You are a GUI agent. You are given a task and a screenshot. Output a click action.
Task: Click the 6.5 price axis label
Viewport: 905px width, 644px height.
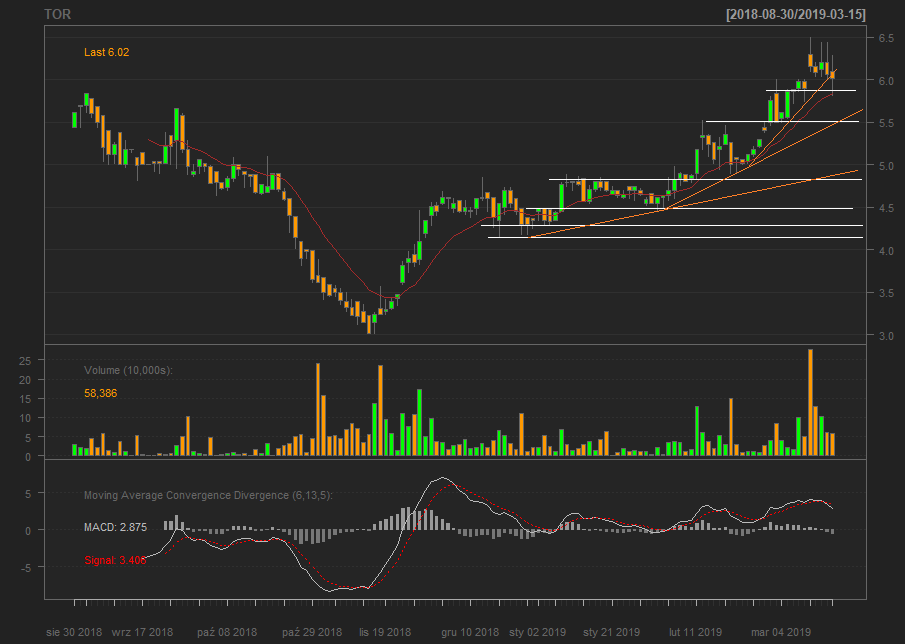click(886, 39)
